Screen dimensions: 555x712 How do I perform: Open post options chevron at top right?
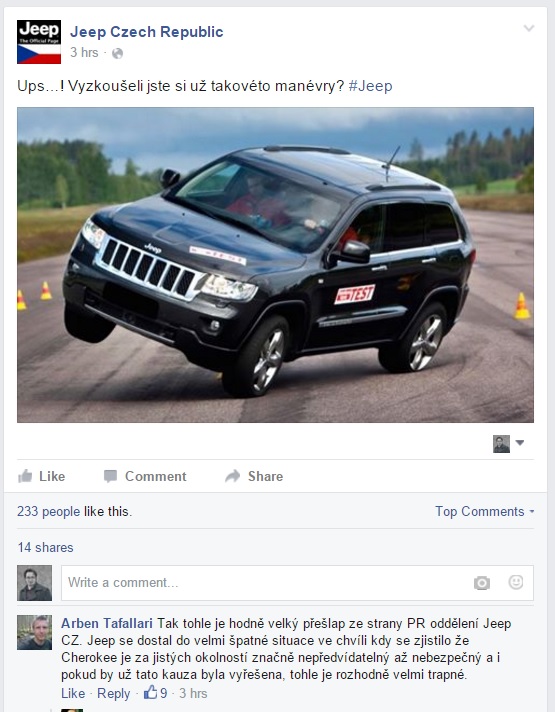click(x=529, y=29)
